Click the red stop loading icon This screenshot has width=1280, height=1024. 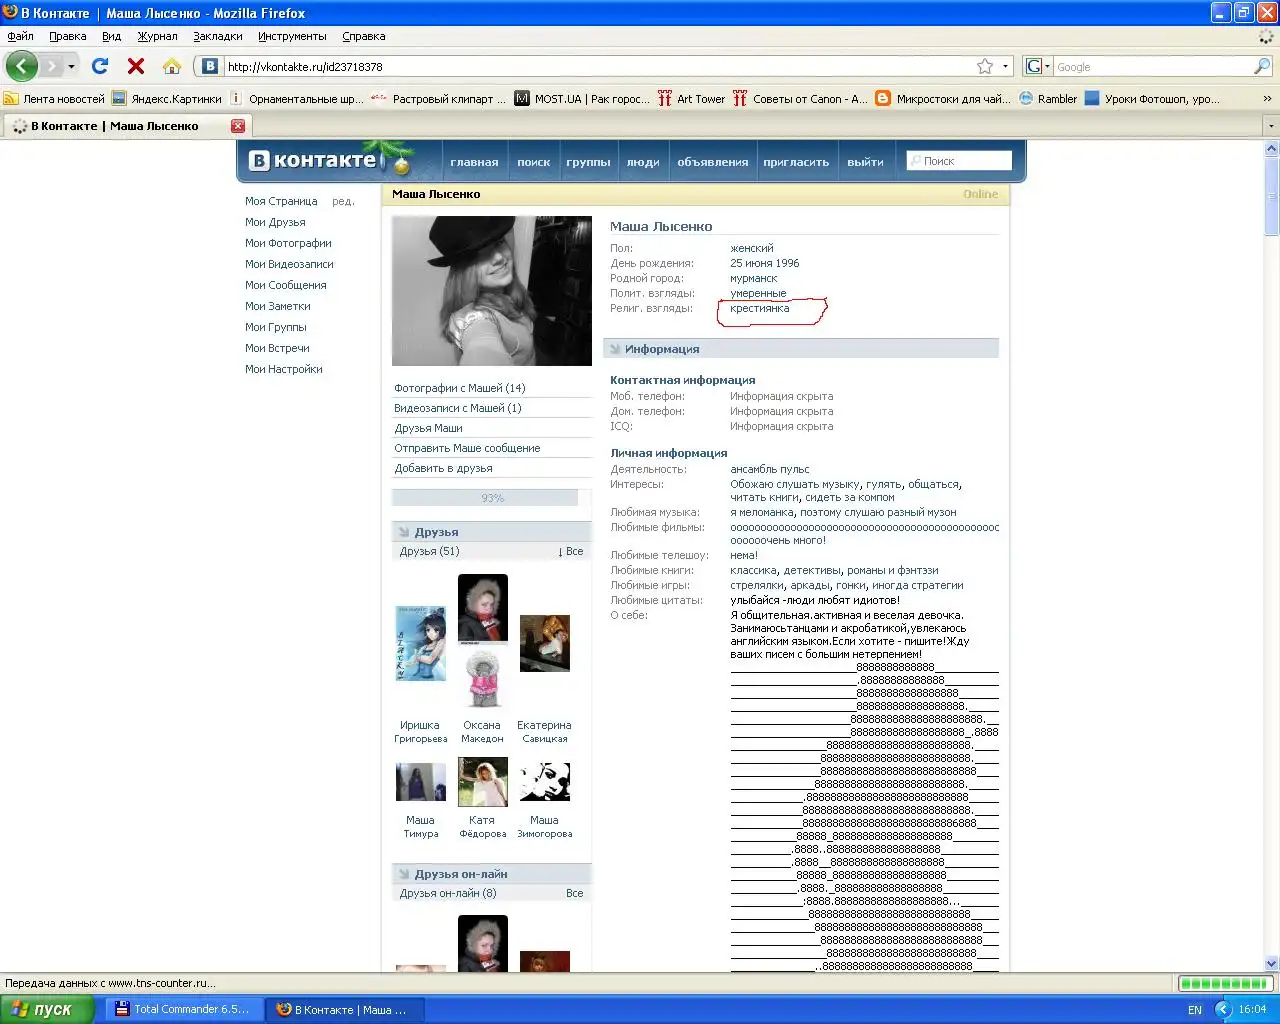tap(136, 66)
